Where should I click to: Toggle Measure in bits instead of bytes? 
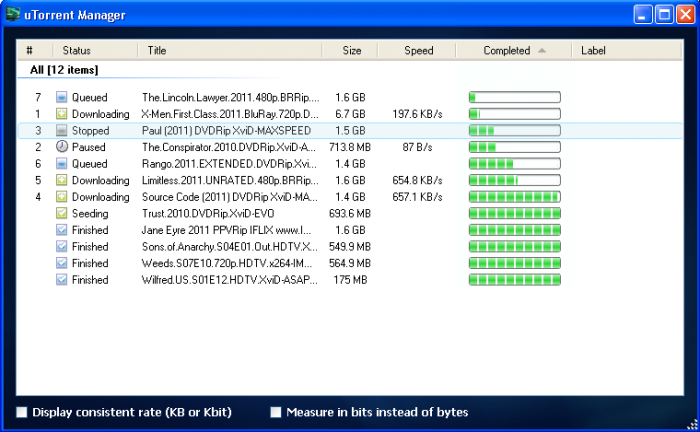click(276, 412)
